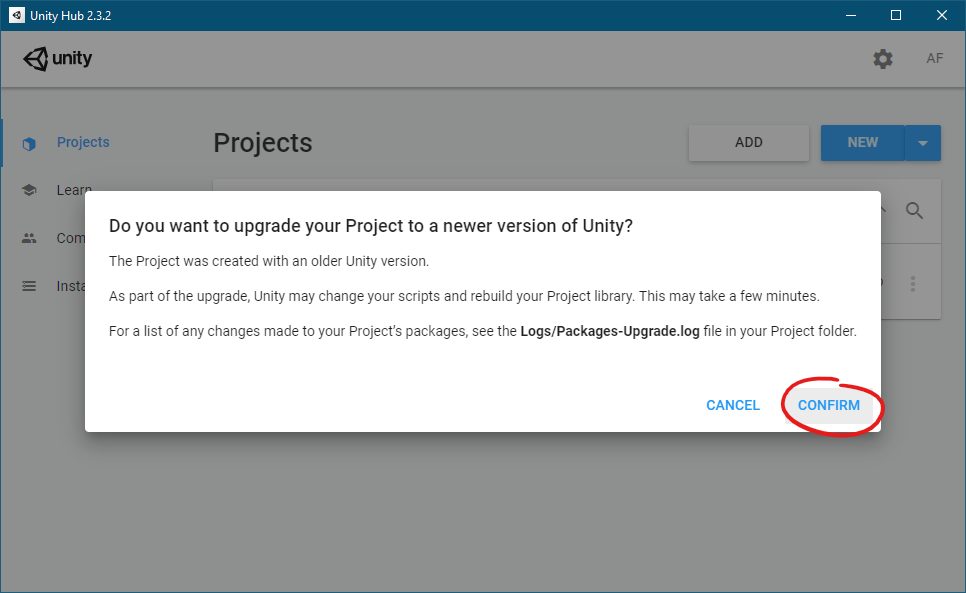The height and width of the screenshot is (593, 966).
Task: Open the Installs section icon
Action: tap(28, 285)
